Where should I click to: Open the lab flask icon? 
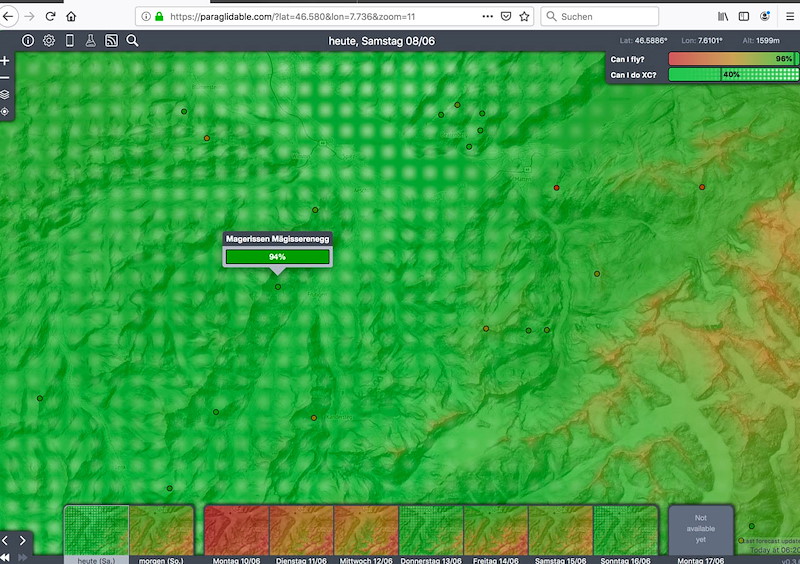pyautogui.click(x=90, y=40)
